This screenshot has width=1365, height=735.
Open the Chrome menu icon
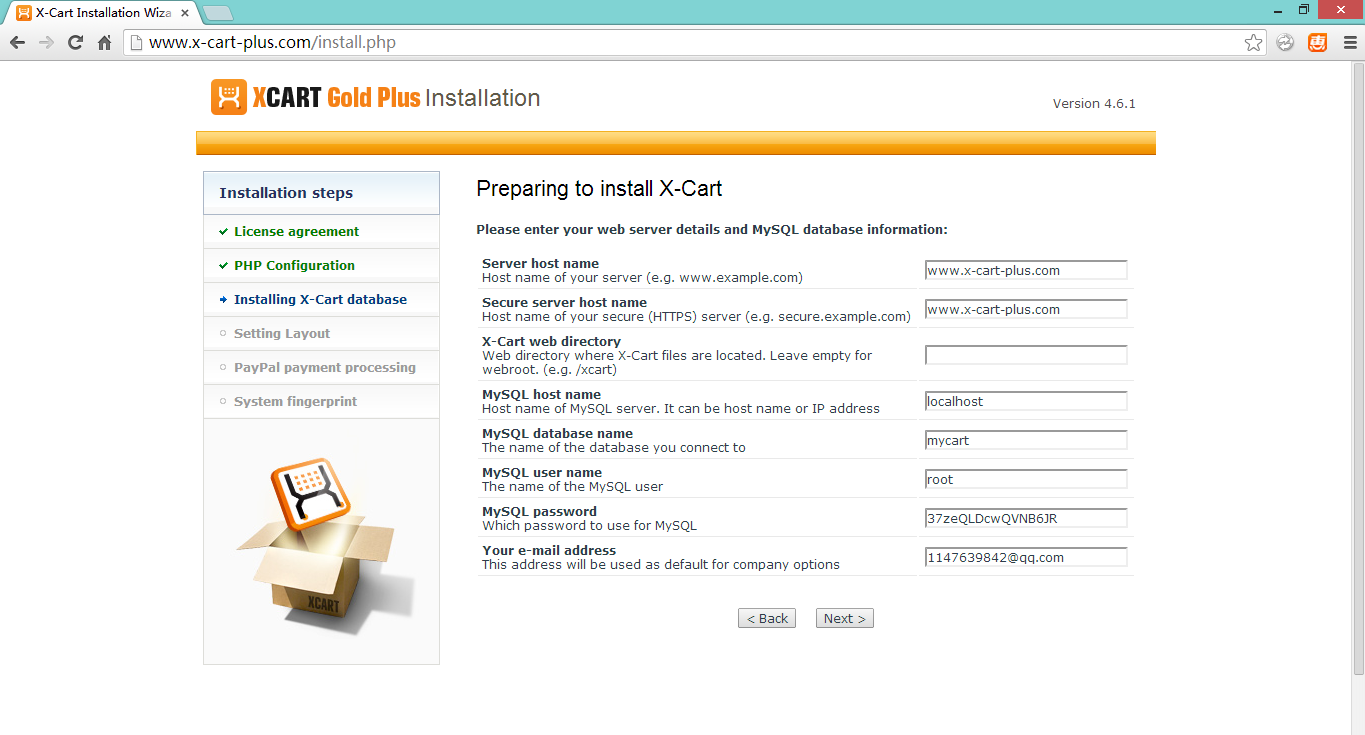click(1347, 42)
